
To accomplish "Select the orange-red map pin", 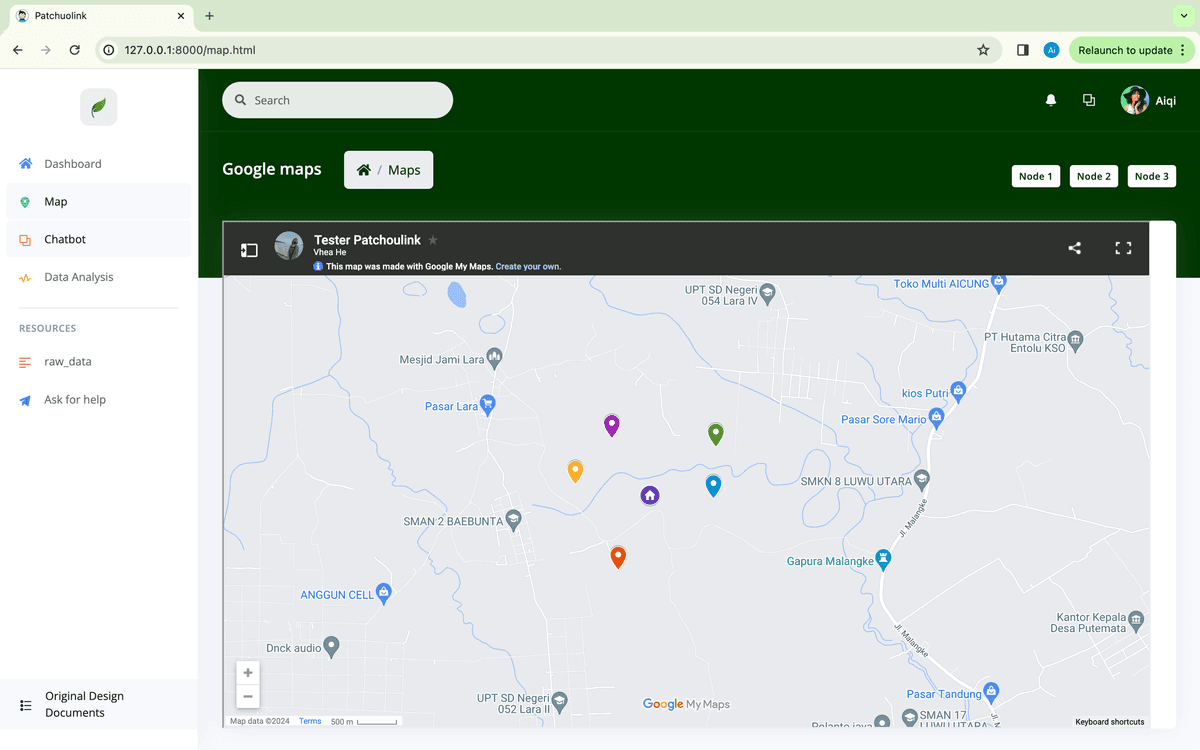I will pyautogui.click(x=618, y=556).
